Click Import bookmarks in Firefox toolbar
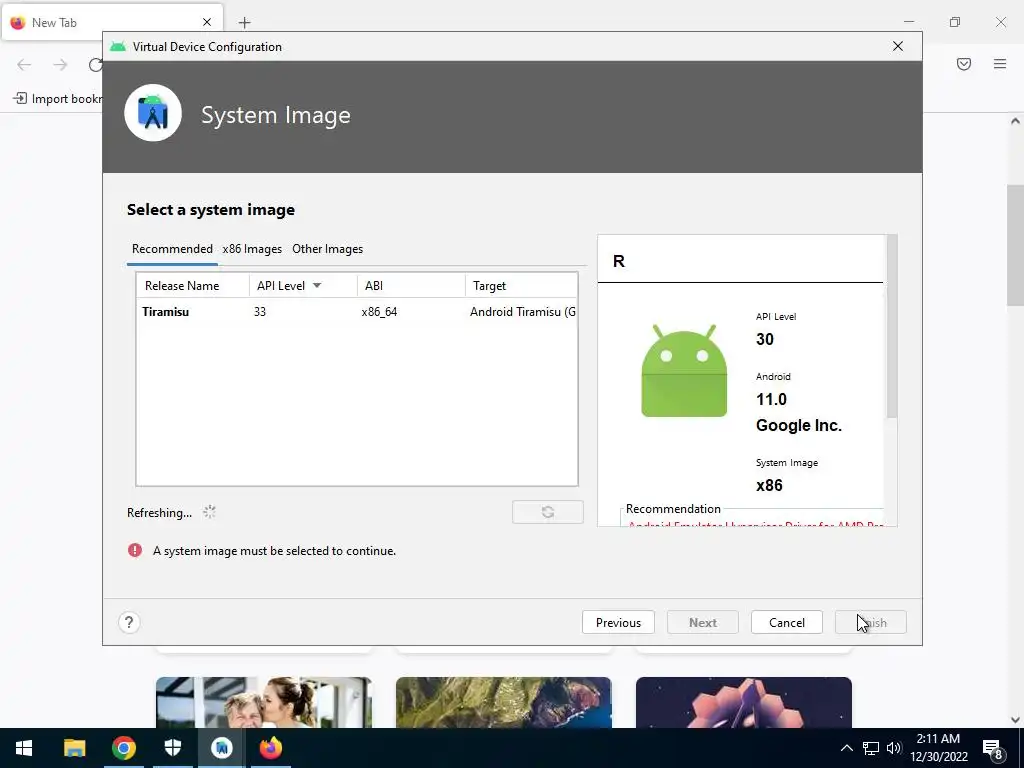Viewport: 1024px width, 768px height. coord(57,99)
